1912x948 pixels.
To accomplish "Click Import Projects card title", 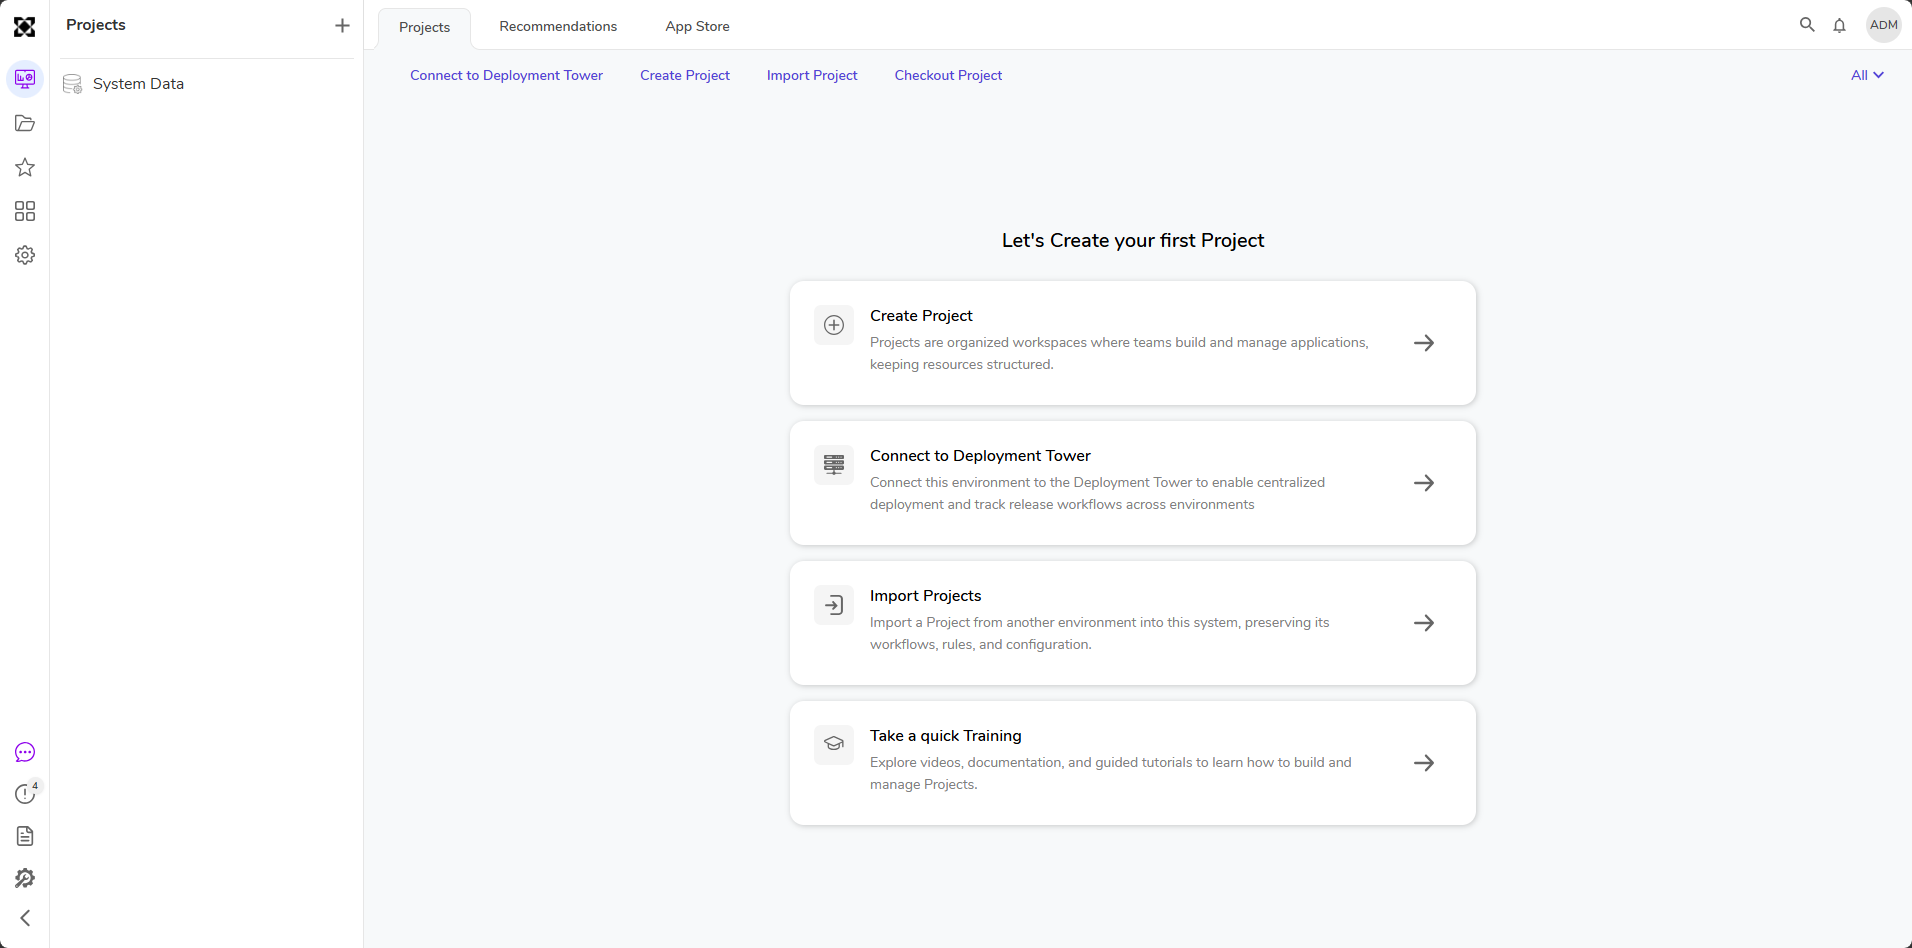I will click(x=925, y=596).
